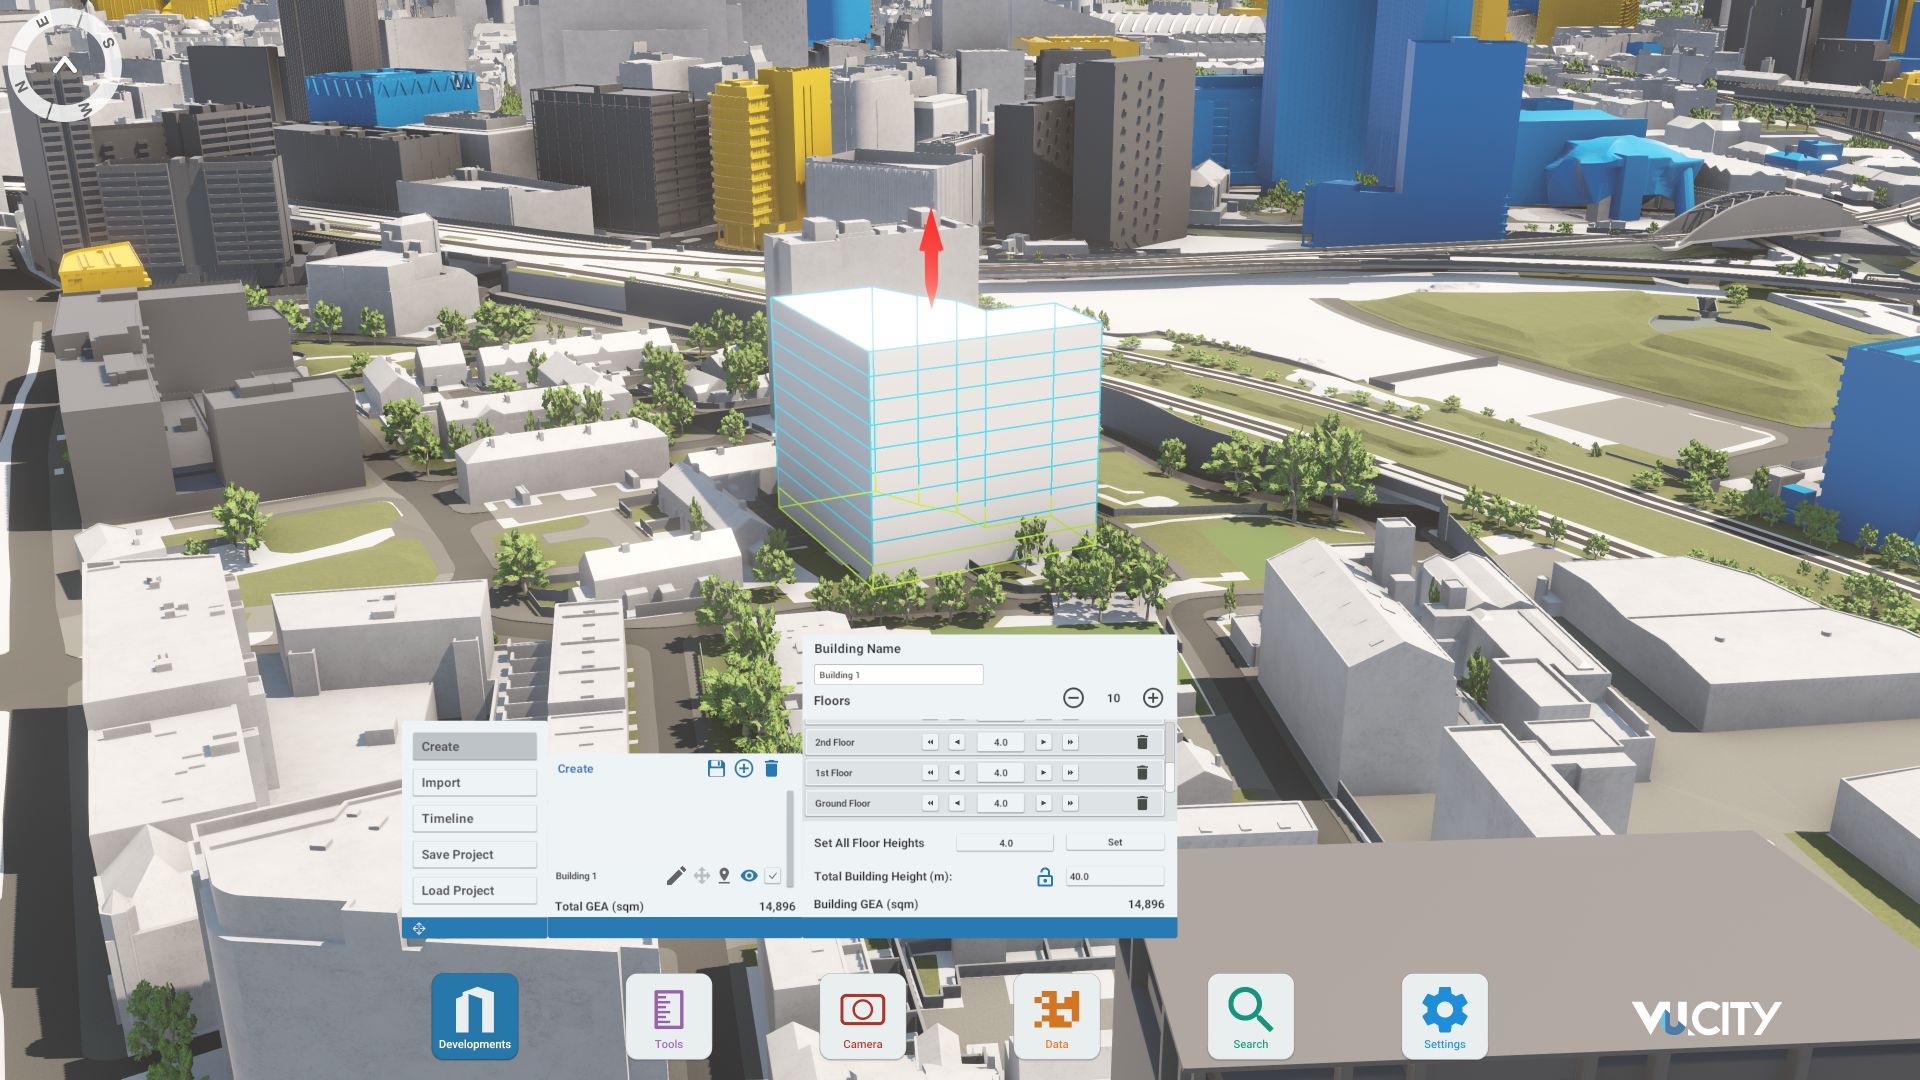The width and height of the screenshot is (1920, 1080).
Task: Click the Building Name input field
Action: 898,675
